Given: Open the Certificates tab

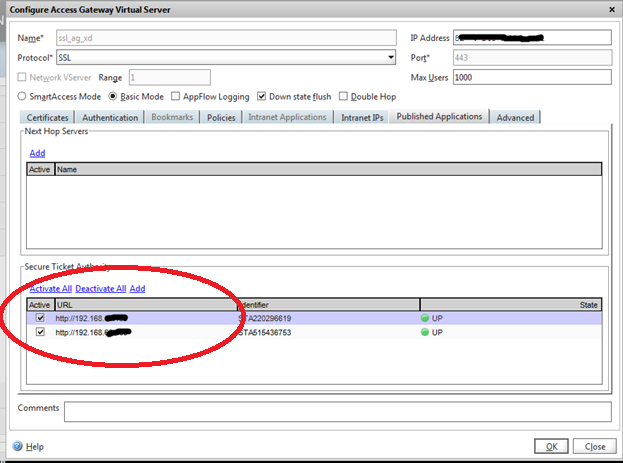Looking at the screenshot, I should pos(47,117).
